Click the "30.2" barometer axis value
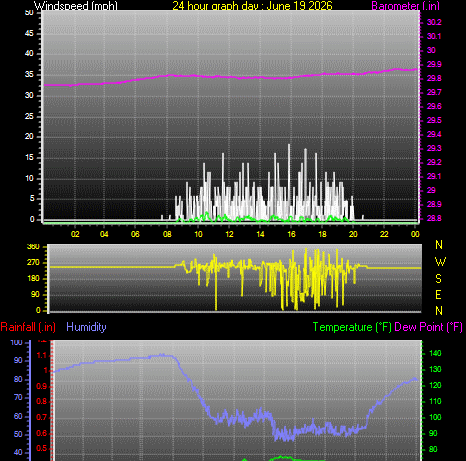The image size is (466, 461). [x=434, y=22]
